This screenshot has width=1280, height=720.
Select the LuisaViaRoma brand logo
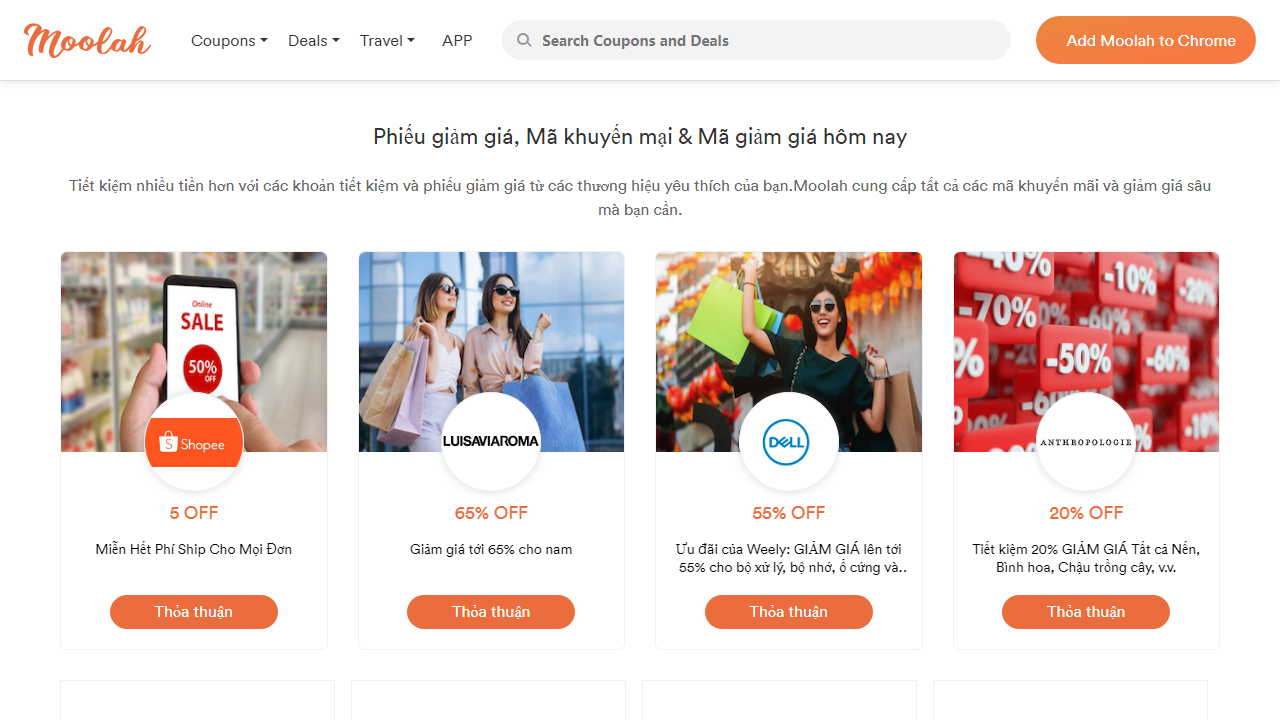point(490,441)
